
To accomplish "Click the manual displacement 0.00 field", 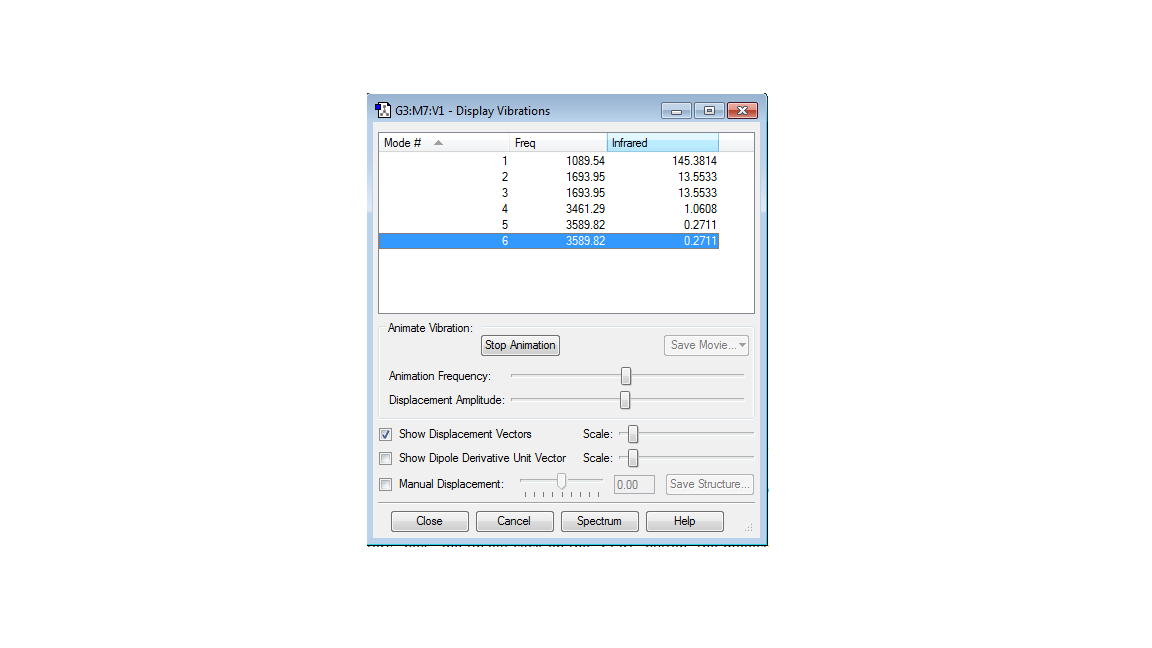I will (634, 485).
